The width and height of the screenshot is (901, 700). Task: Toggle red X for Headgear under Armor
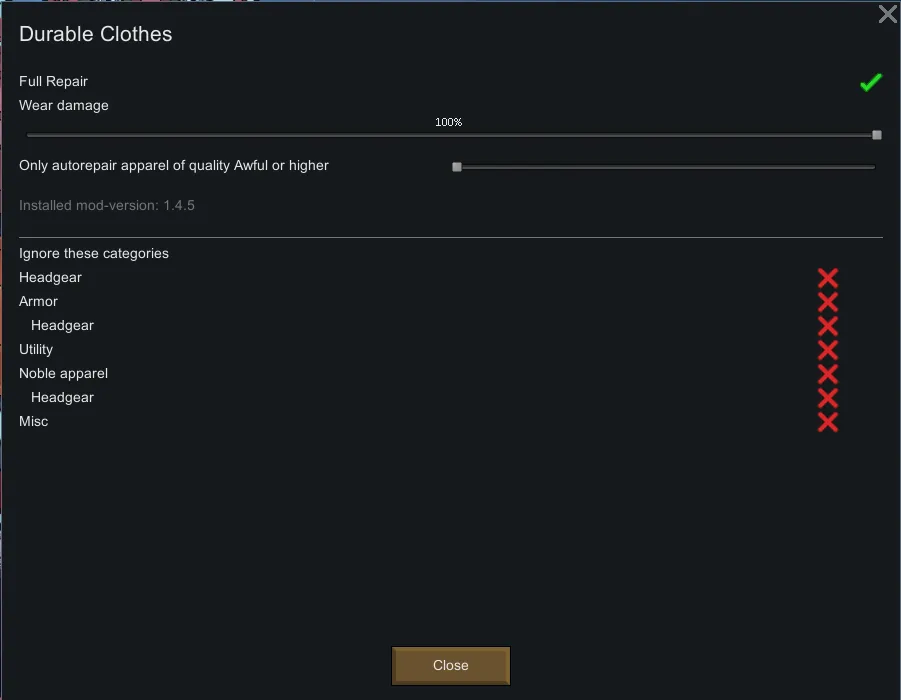[x=827, y=326]
